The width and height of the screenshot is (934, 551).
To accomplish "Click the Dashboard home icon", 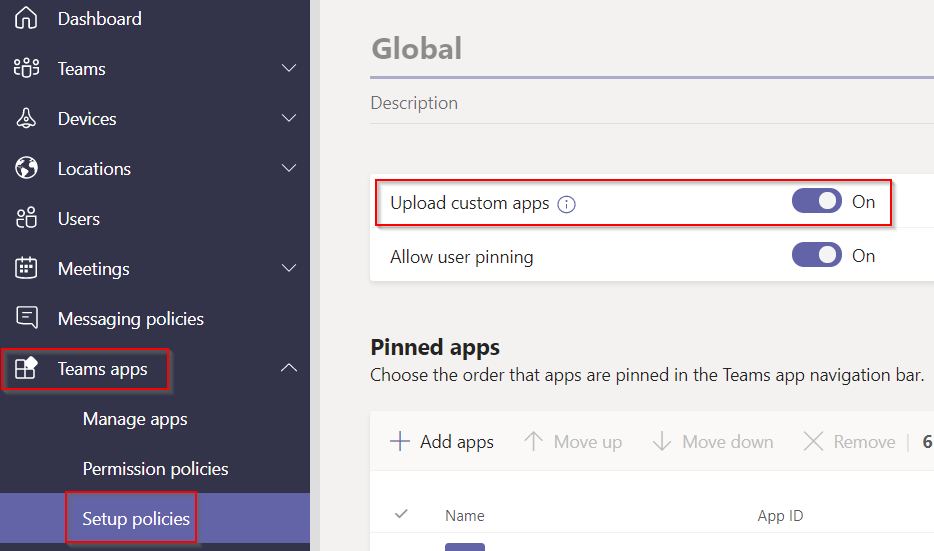I will click(26, 18).
